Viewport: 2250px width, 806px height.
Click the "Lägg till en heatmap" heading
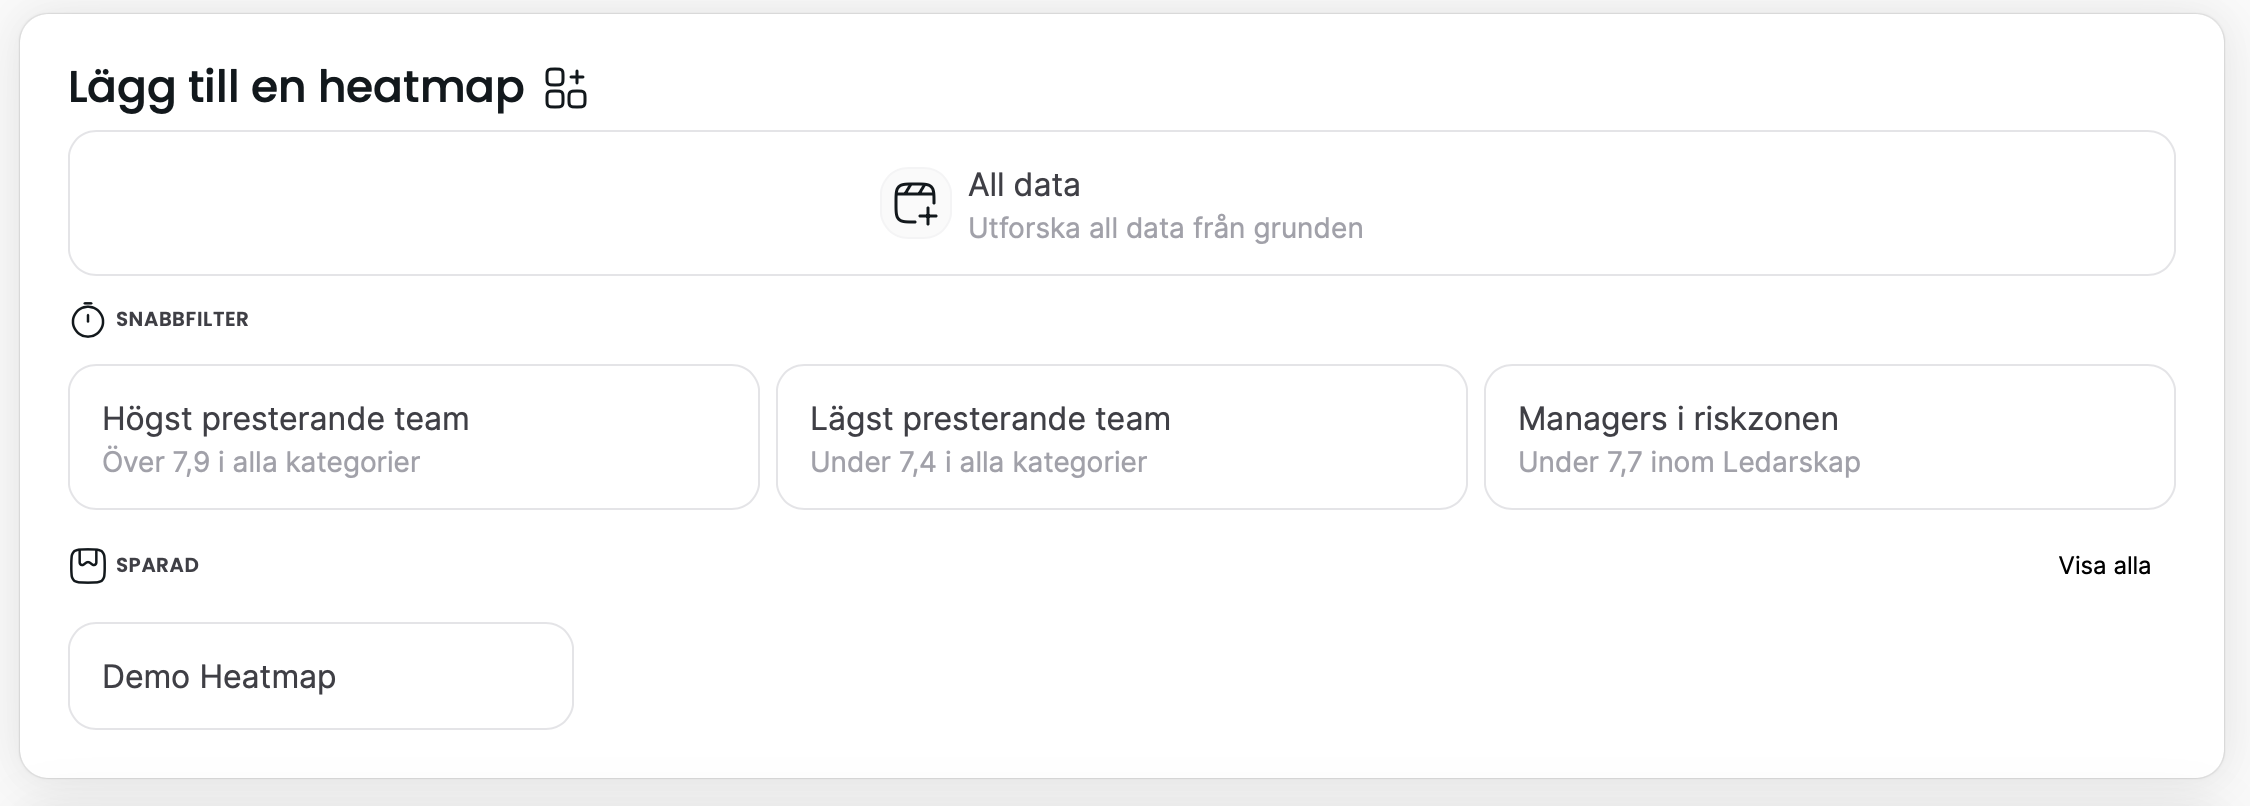click(x=296, y=87)
